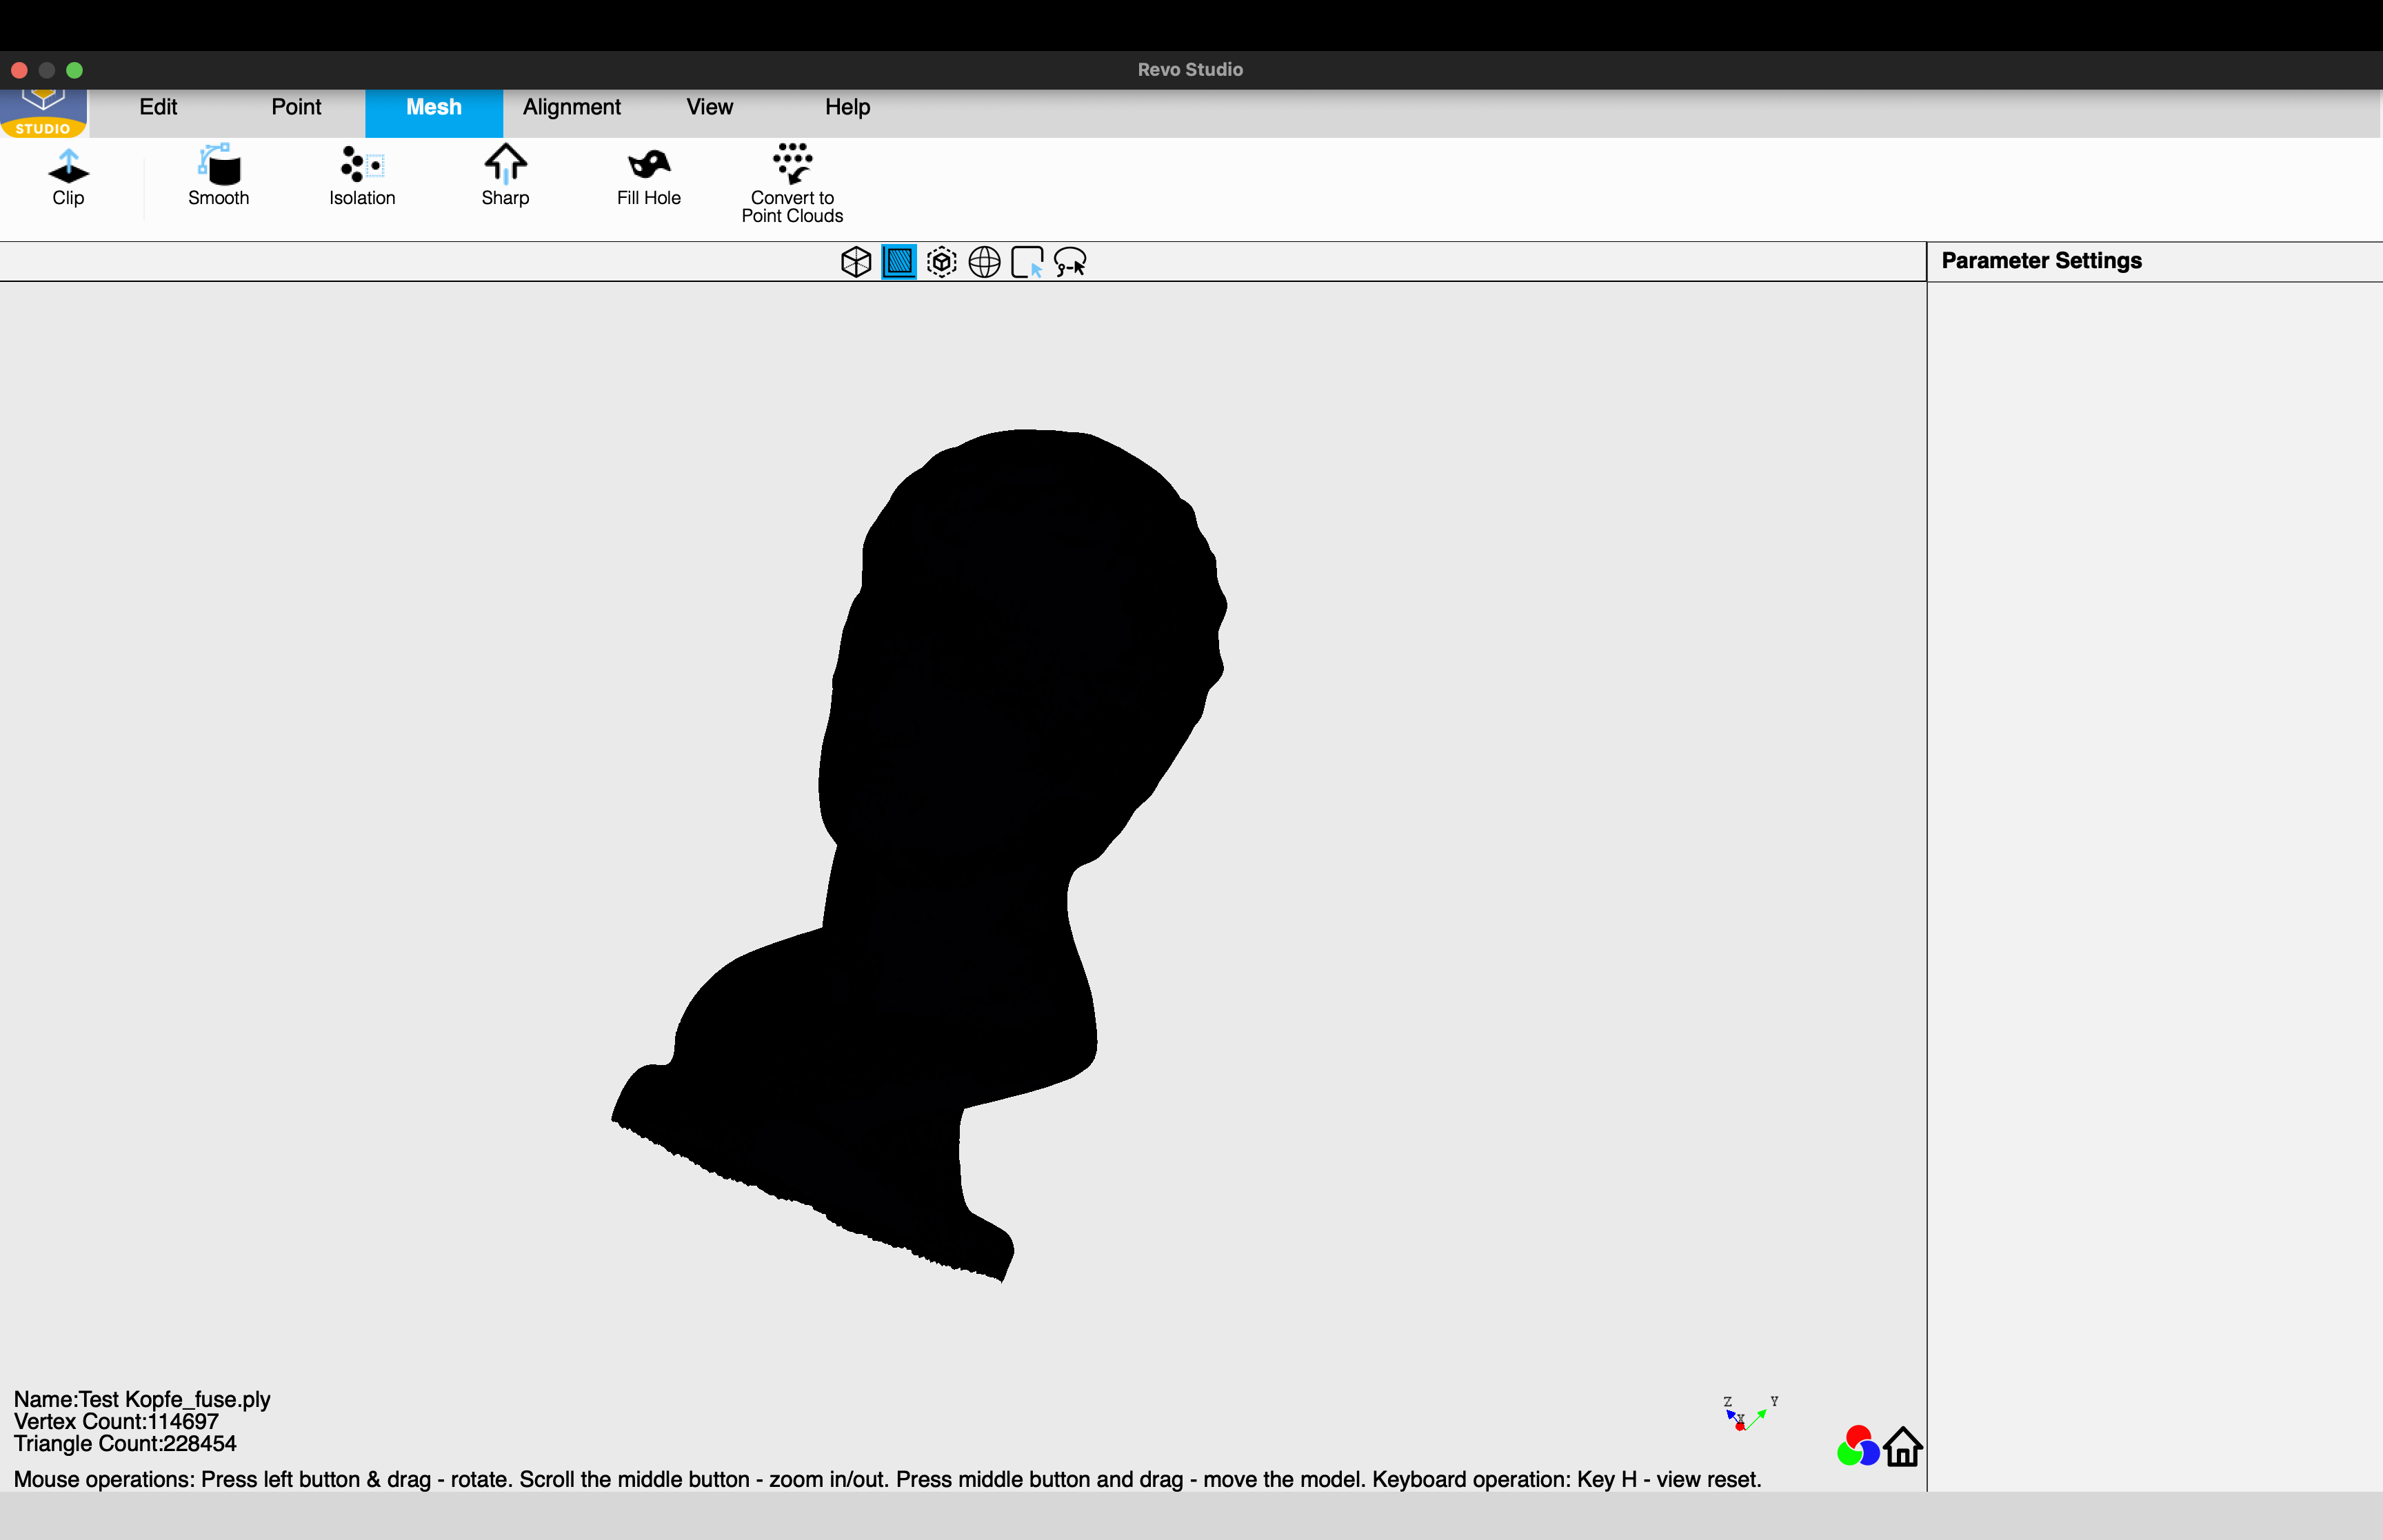Toggle the highlighted shaded display mode

(x=899, y=262)
